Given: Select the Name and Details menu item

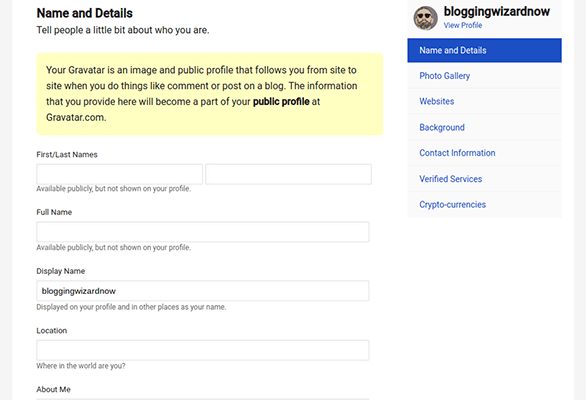Looking at the screenshot, I should click(x=484, y=50).
